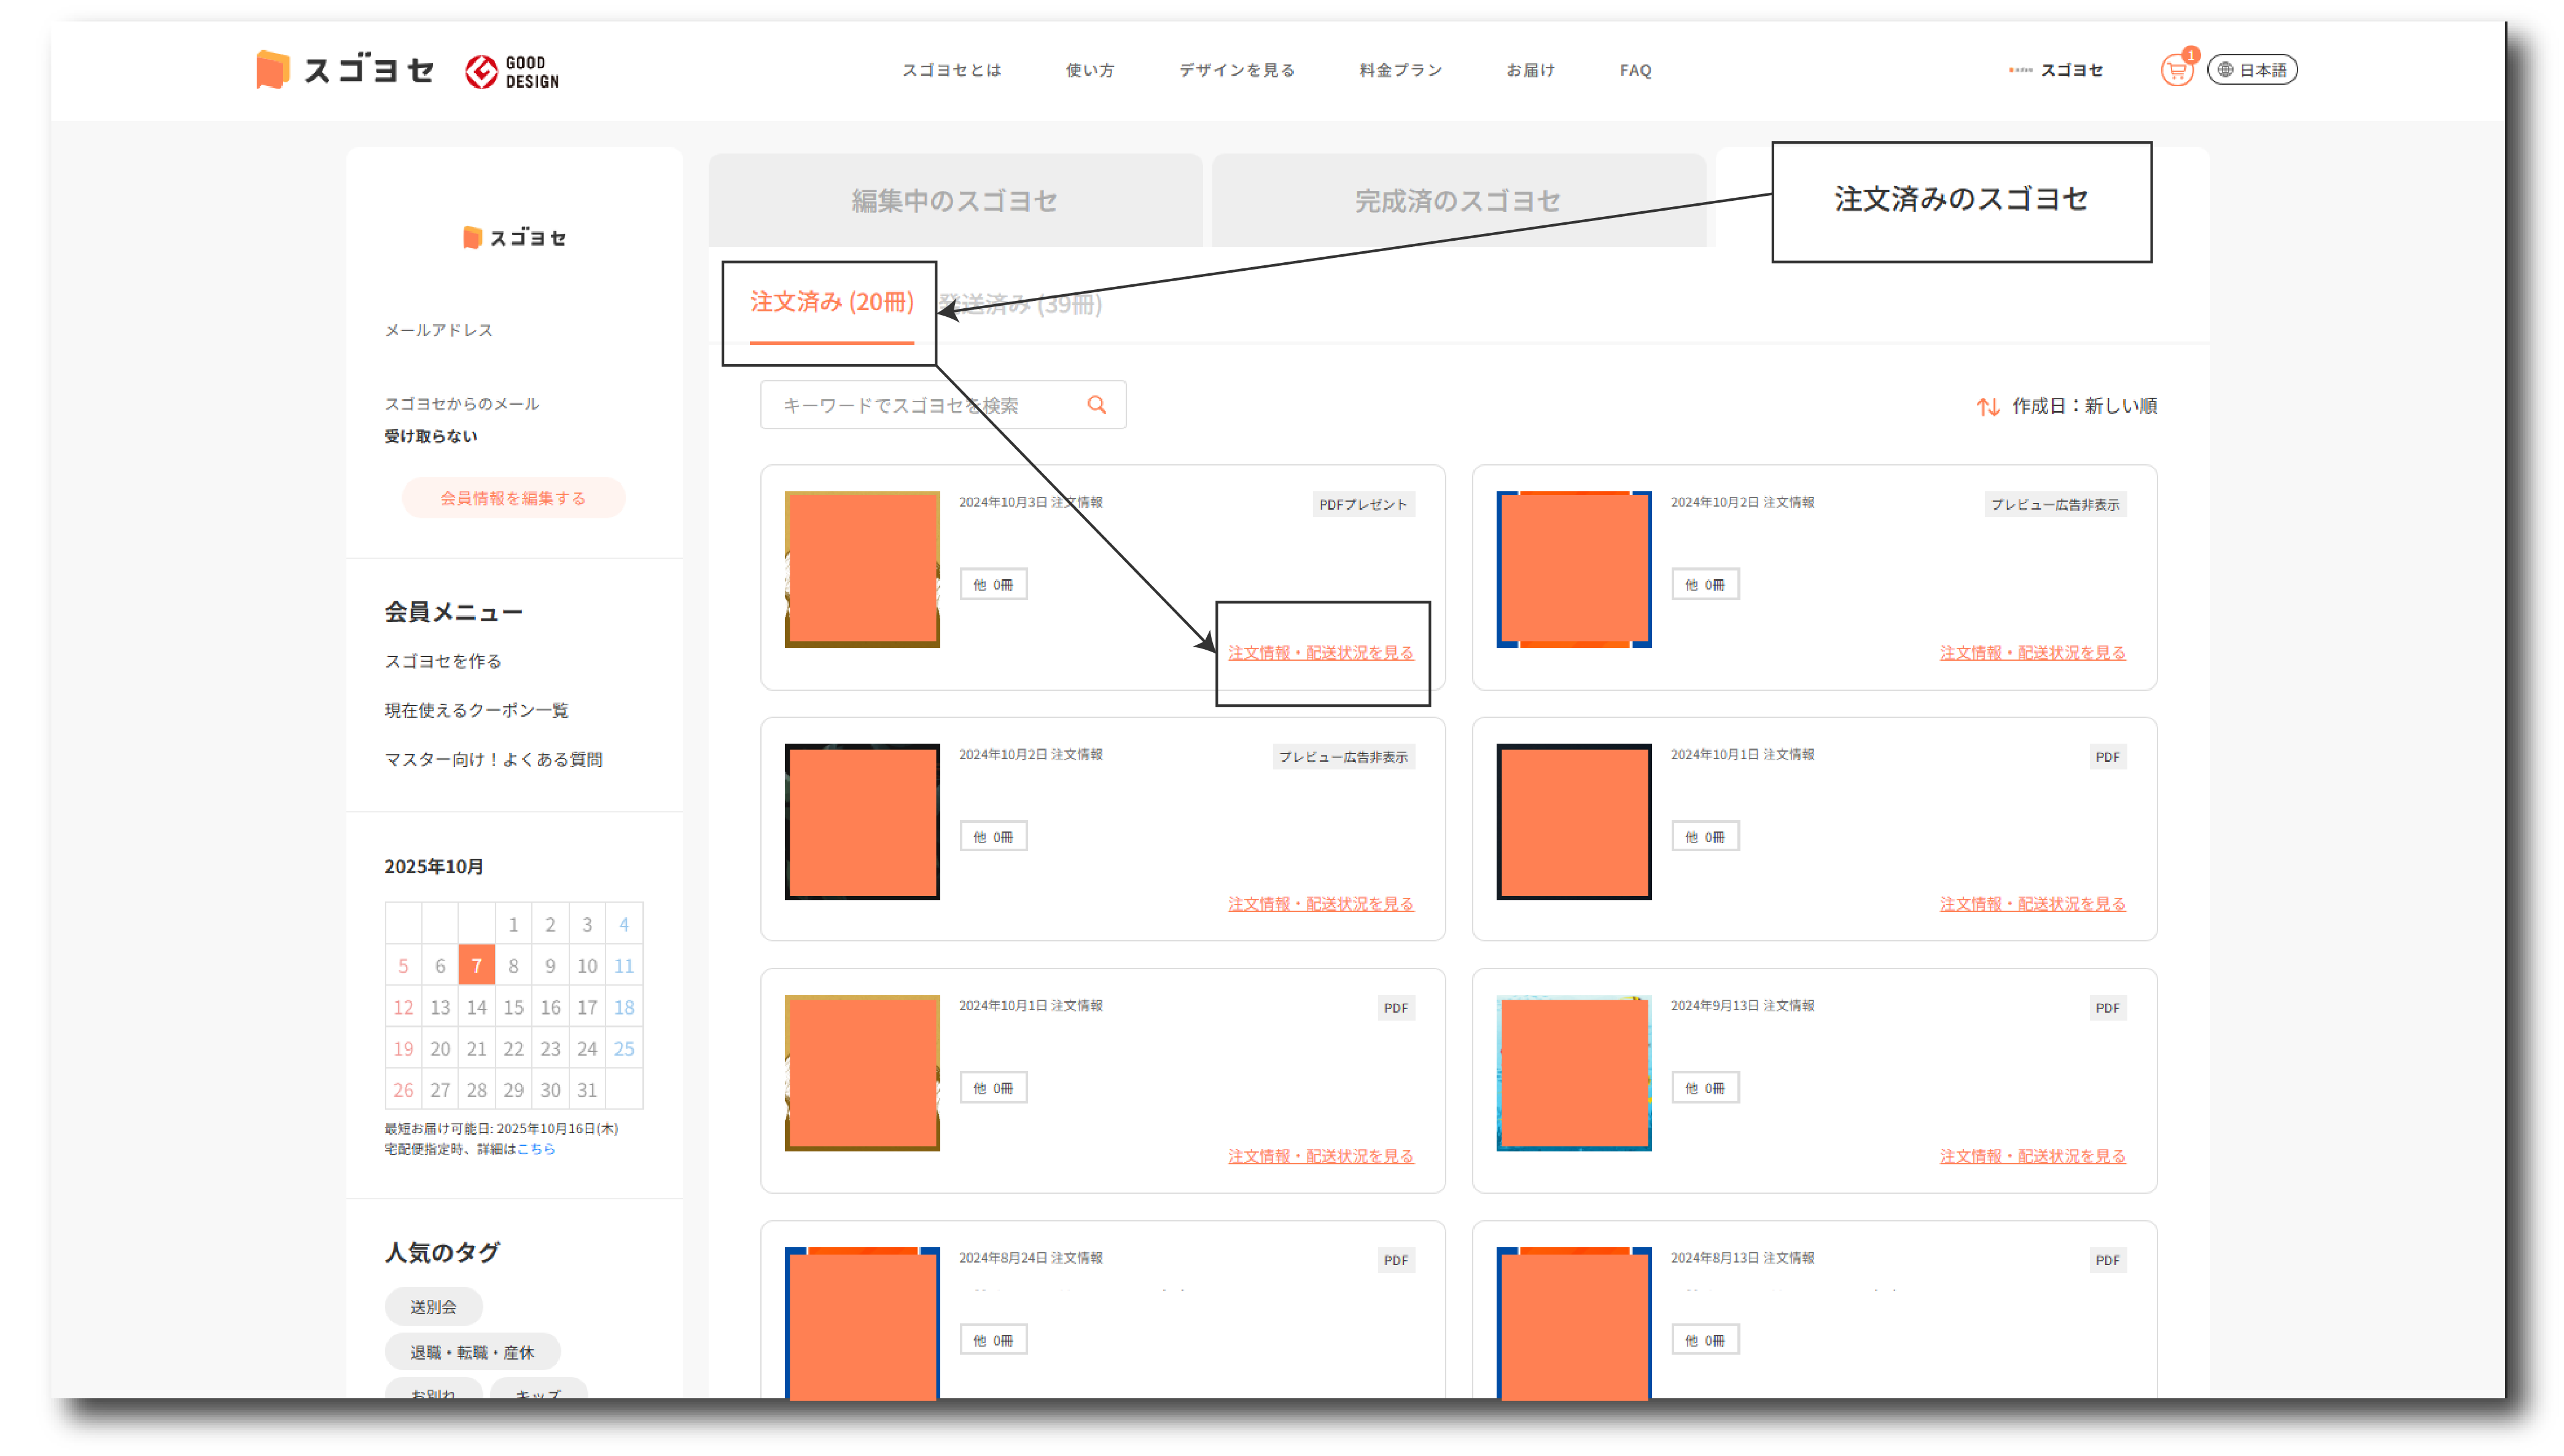This screenshot has width=2564, height=1456.
Task: Open 現在使えるクーポン一覧 link
Action: (x=476, y=710)
